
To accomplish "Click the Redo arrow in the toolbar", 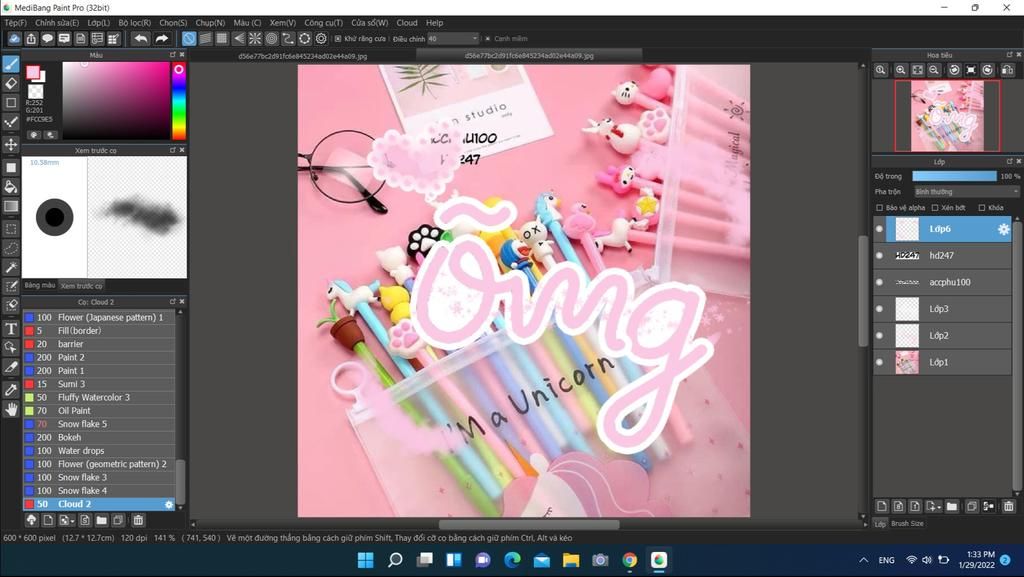I will click(x=161, y=39).
